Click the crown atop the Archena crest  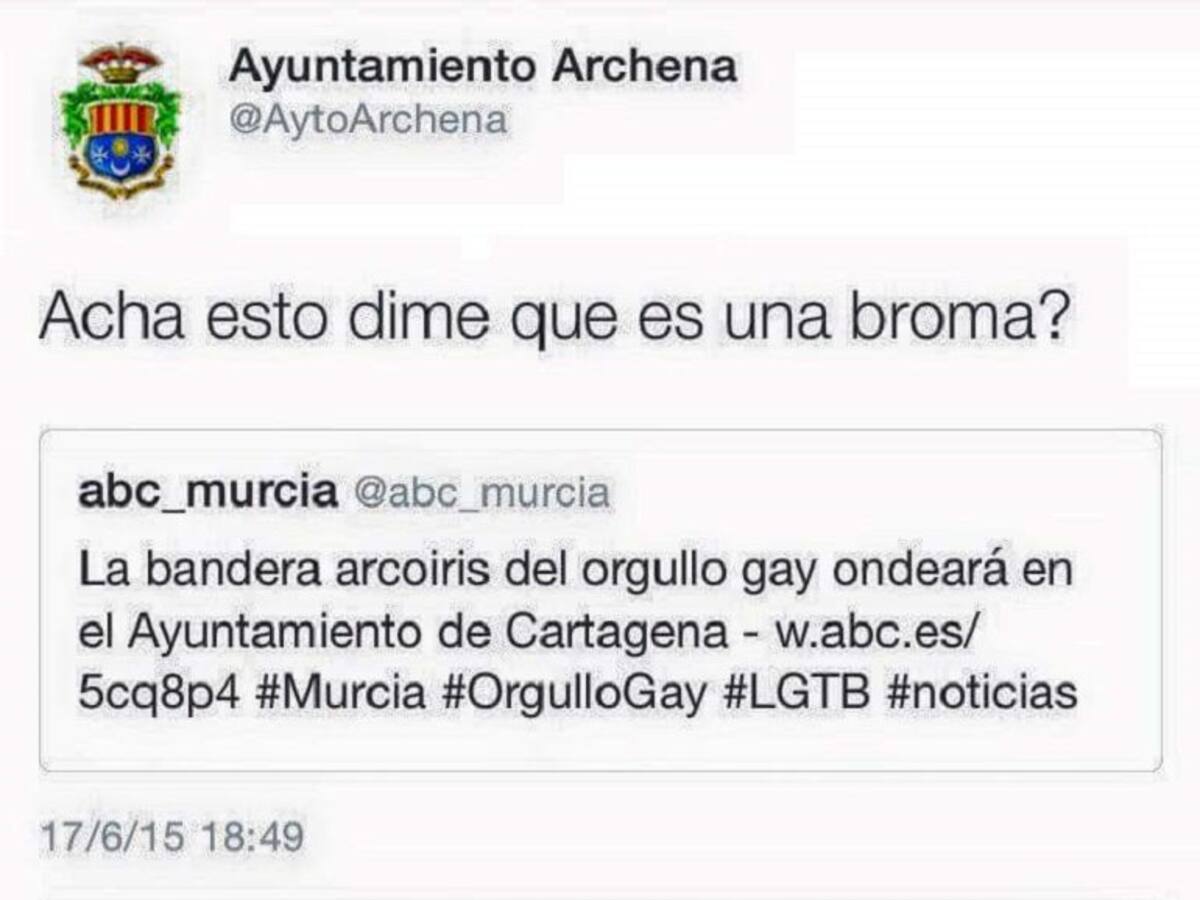coord(121,62)
